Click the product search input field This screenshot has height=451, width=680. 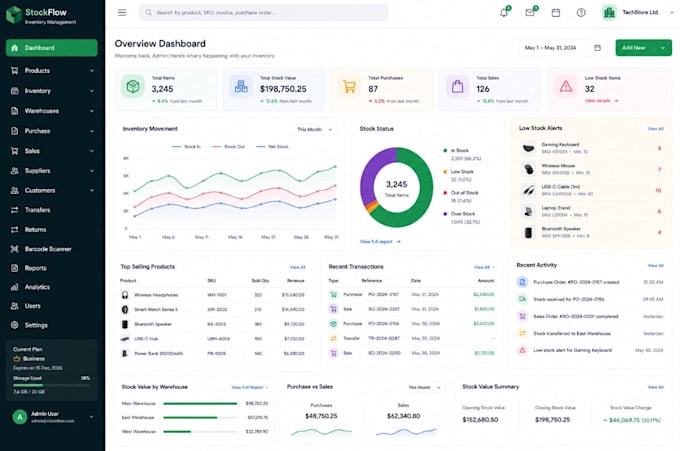click(263, 13)
